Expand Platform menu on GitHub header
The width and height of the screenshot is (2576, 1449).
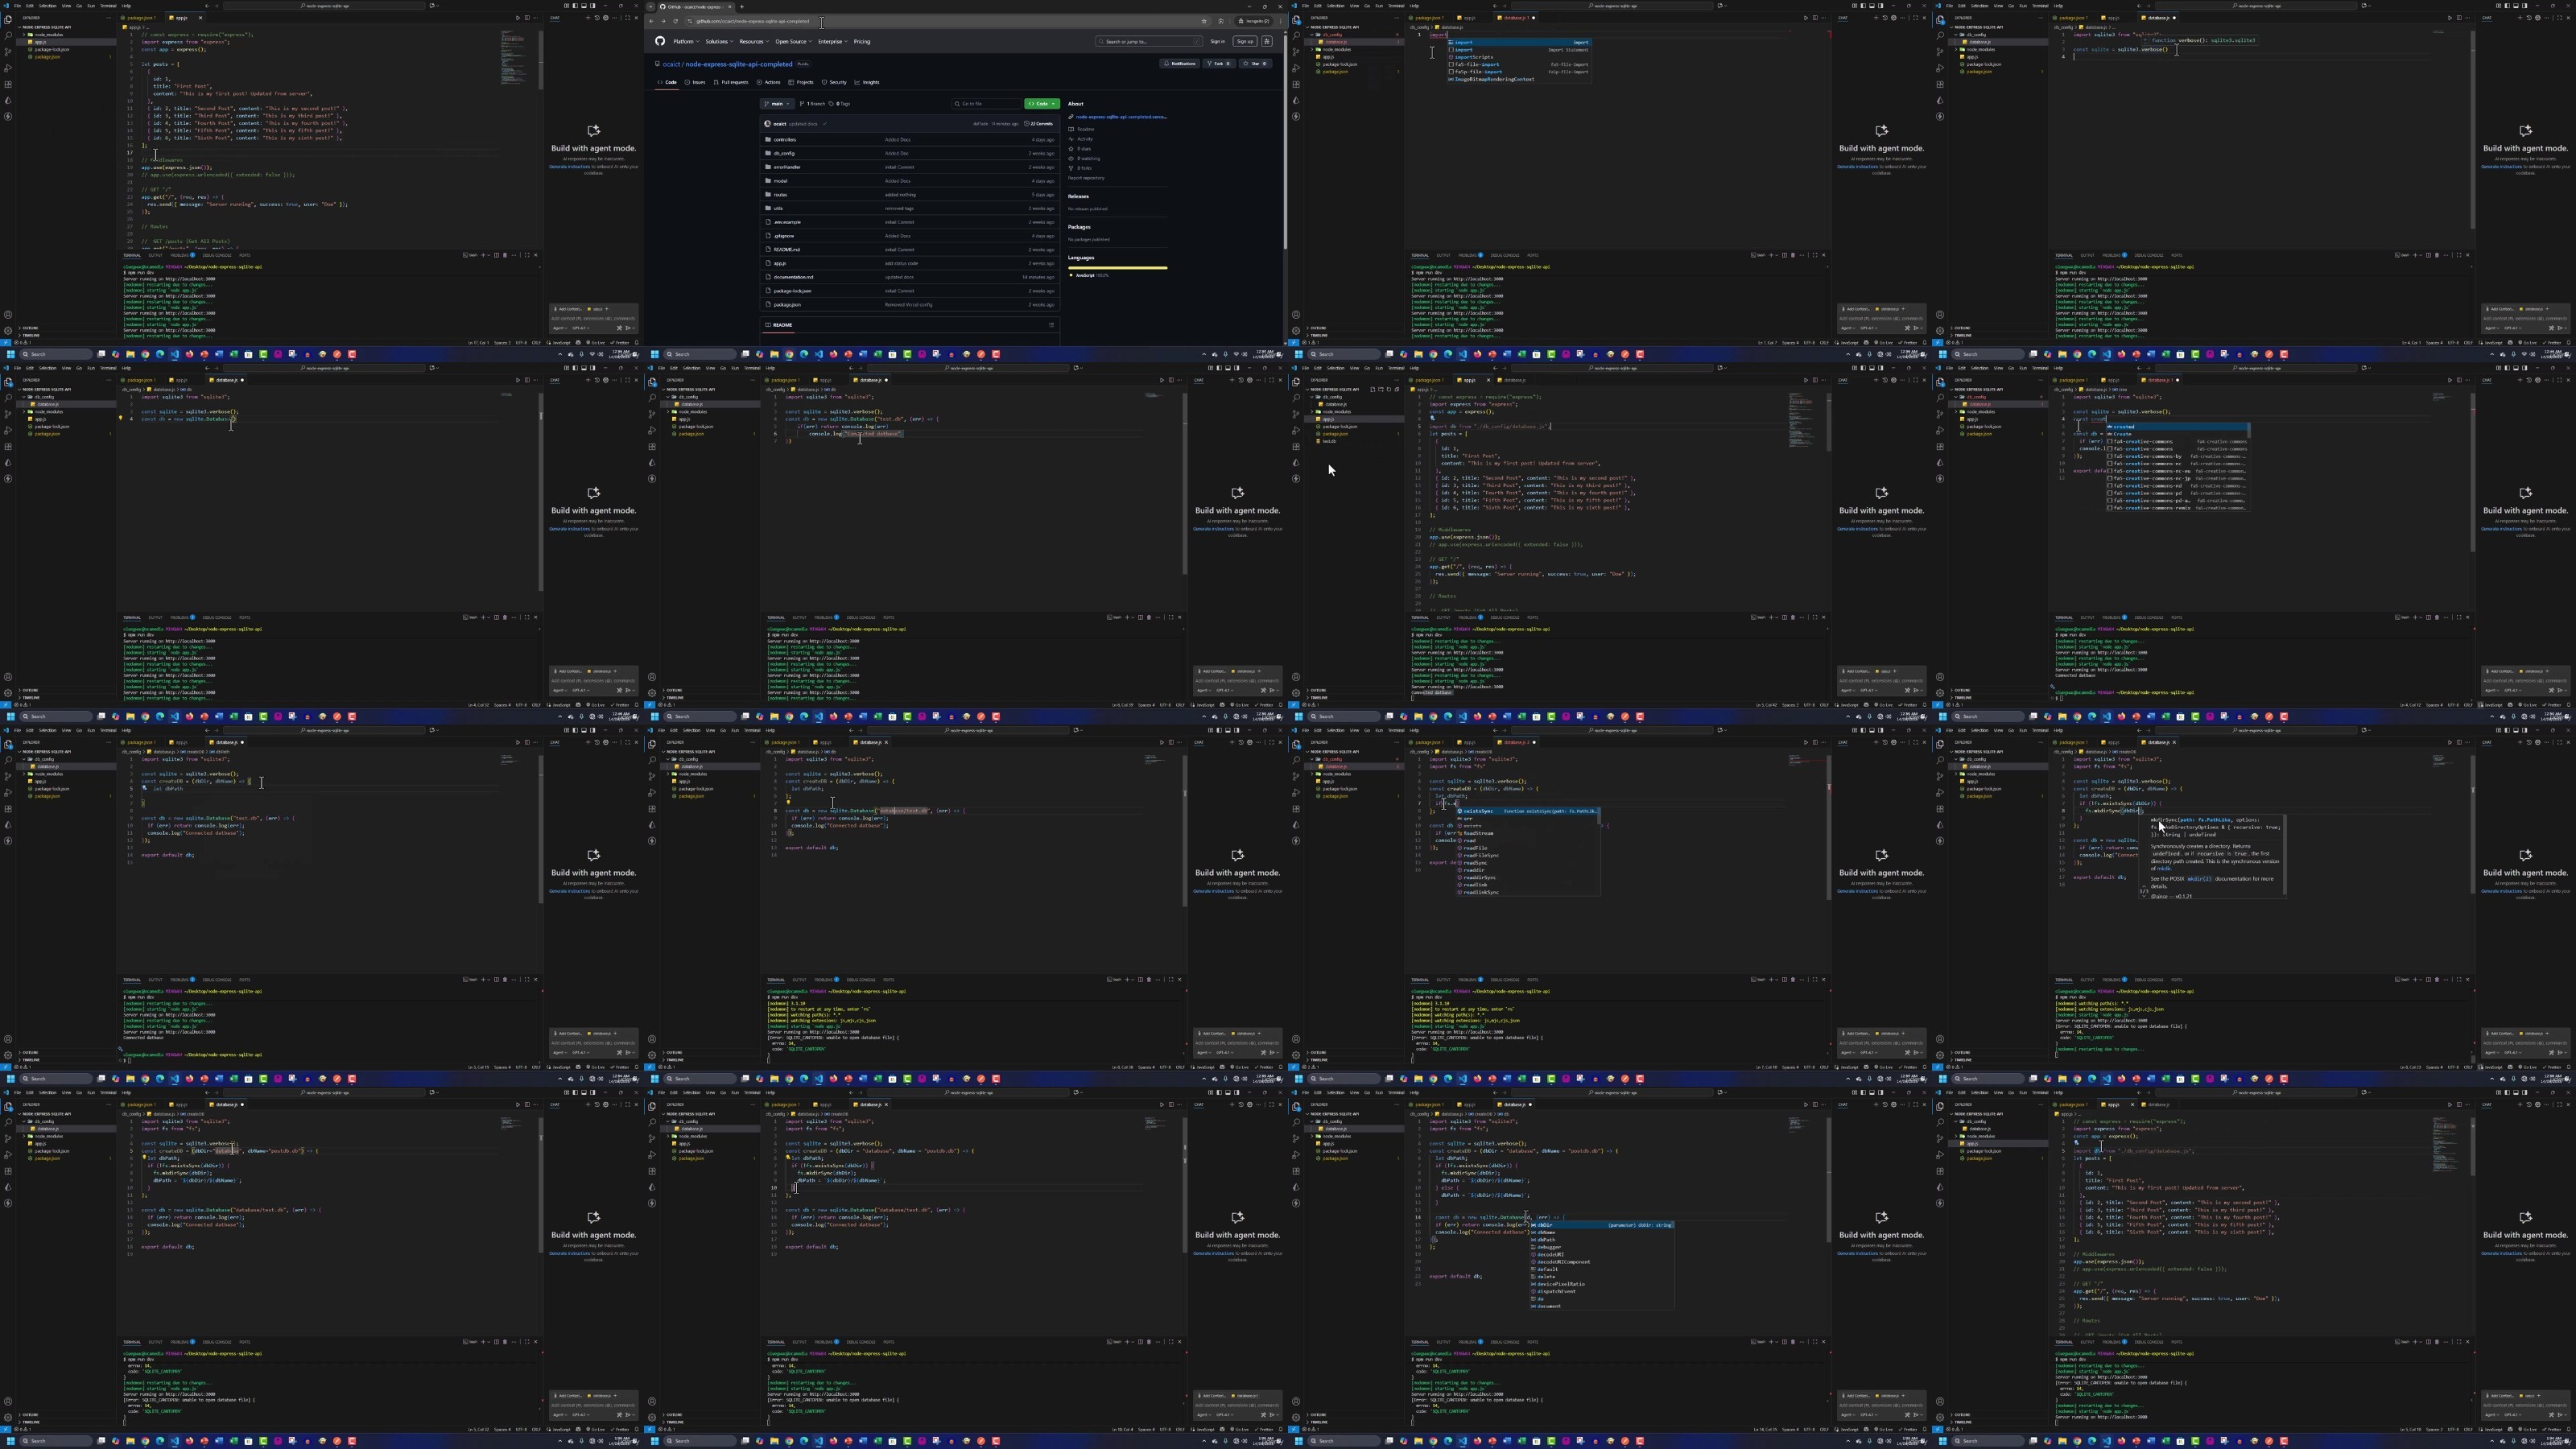click(687, 41)
